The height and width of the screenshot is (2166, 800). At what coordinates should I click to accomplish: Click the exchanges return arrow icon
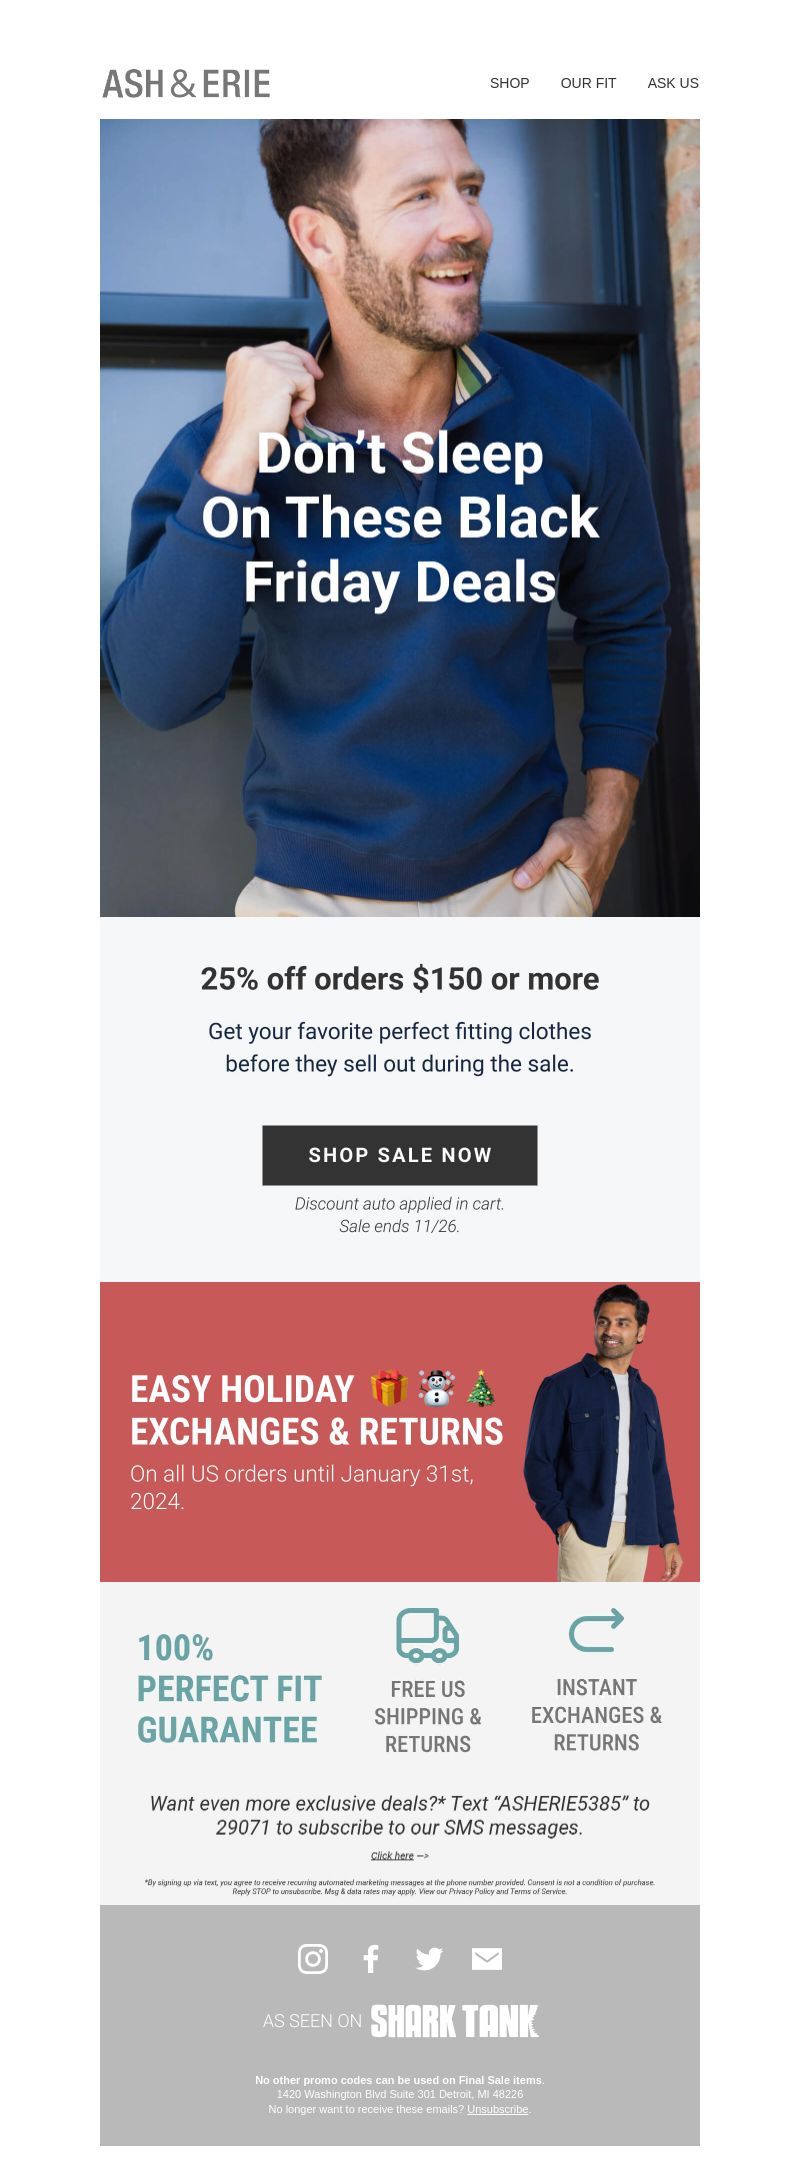click(596, 1630)
